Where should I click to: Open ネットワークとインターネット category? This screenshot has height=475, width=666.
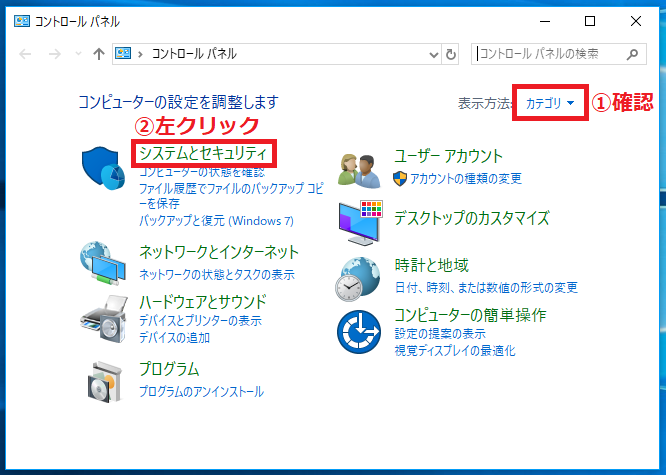coord(219,252)
